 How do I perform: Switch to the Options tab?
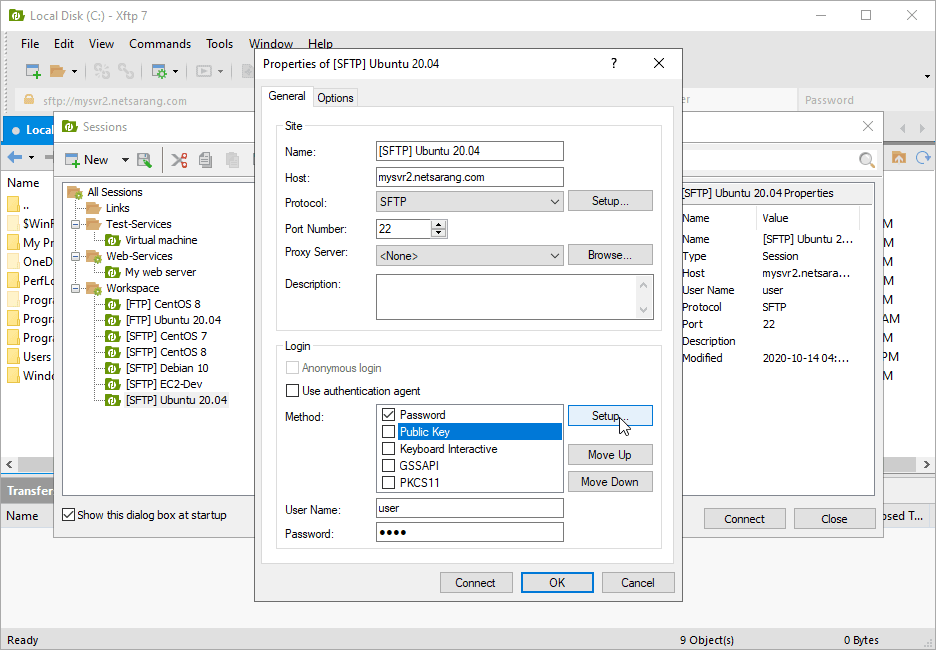[x=335, y=97]
